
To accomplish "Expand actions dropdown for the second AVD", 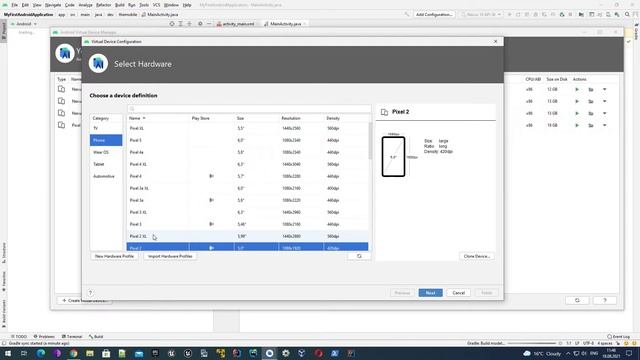I will click(604, 101).
